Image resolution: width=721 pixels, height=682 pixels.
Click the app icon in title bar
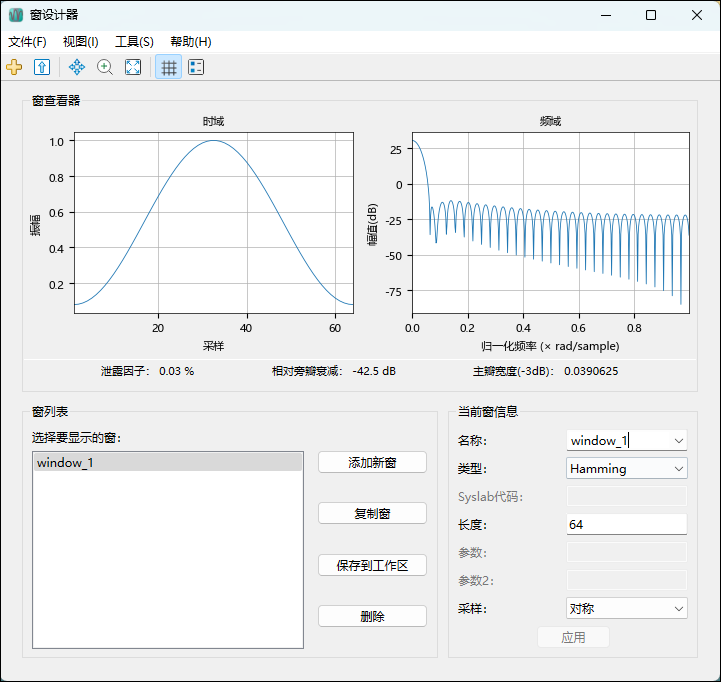(x=15, y=15)
